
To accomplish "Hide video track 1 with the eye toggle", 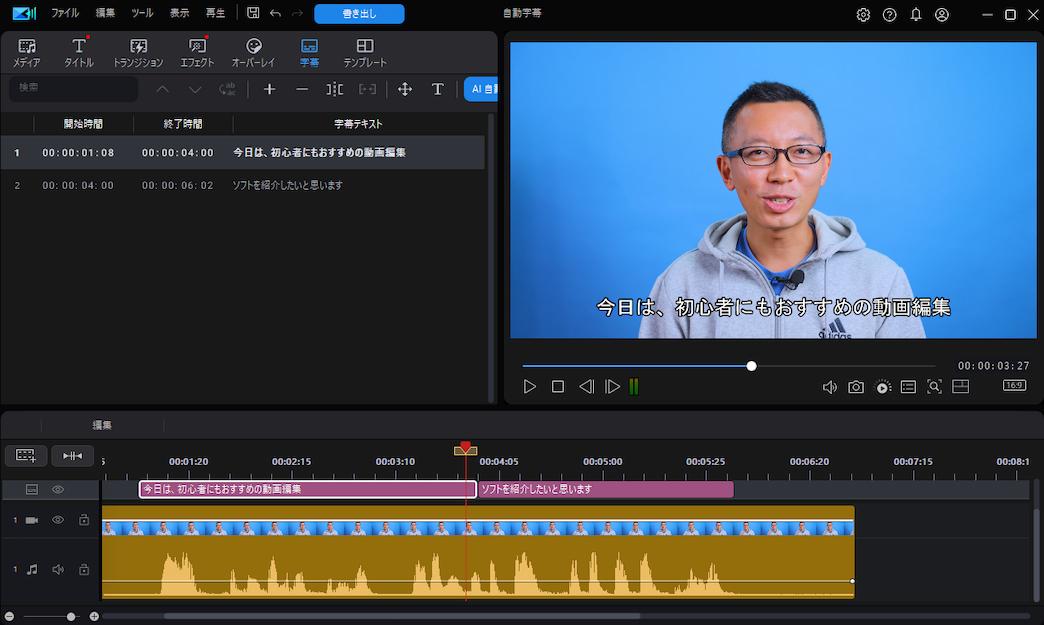I will [58, 520].
